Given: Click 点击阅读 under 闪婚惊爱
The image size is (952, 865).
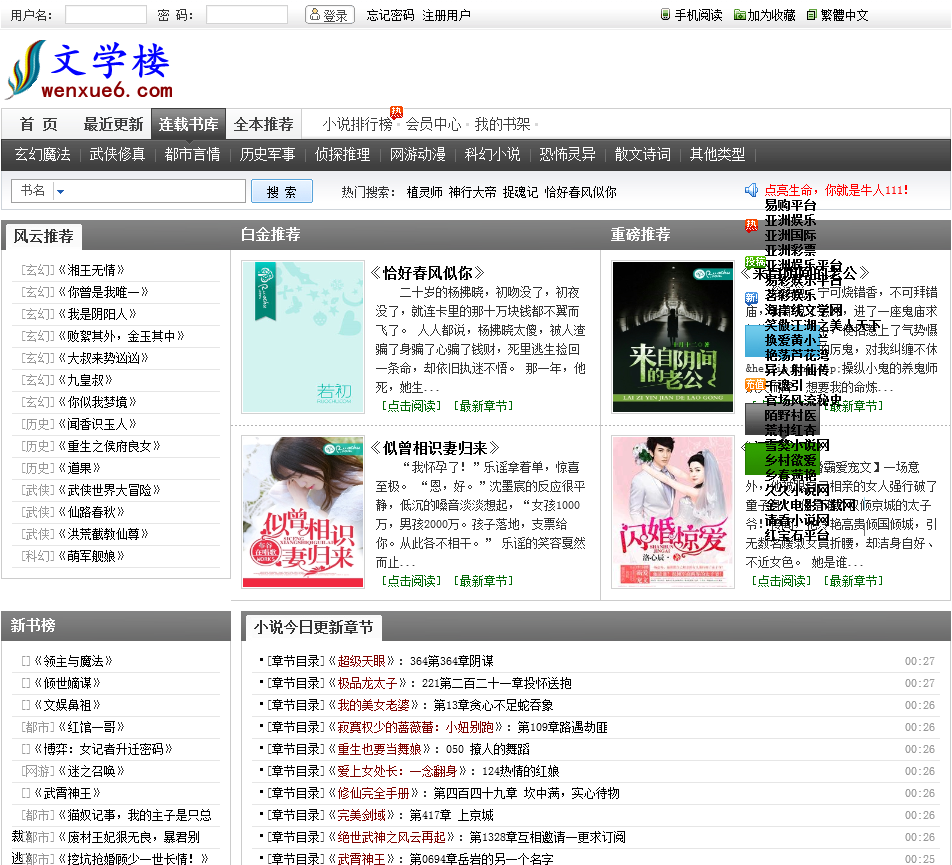Looking at the screenshot, I should 781,581.
